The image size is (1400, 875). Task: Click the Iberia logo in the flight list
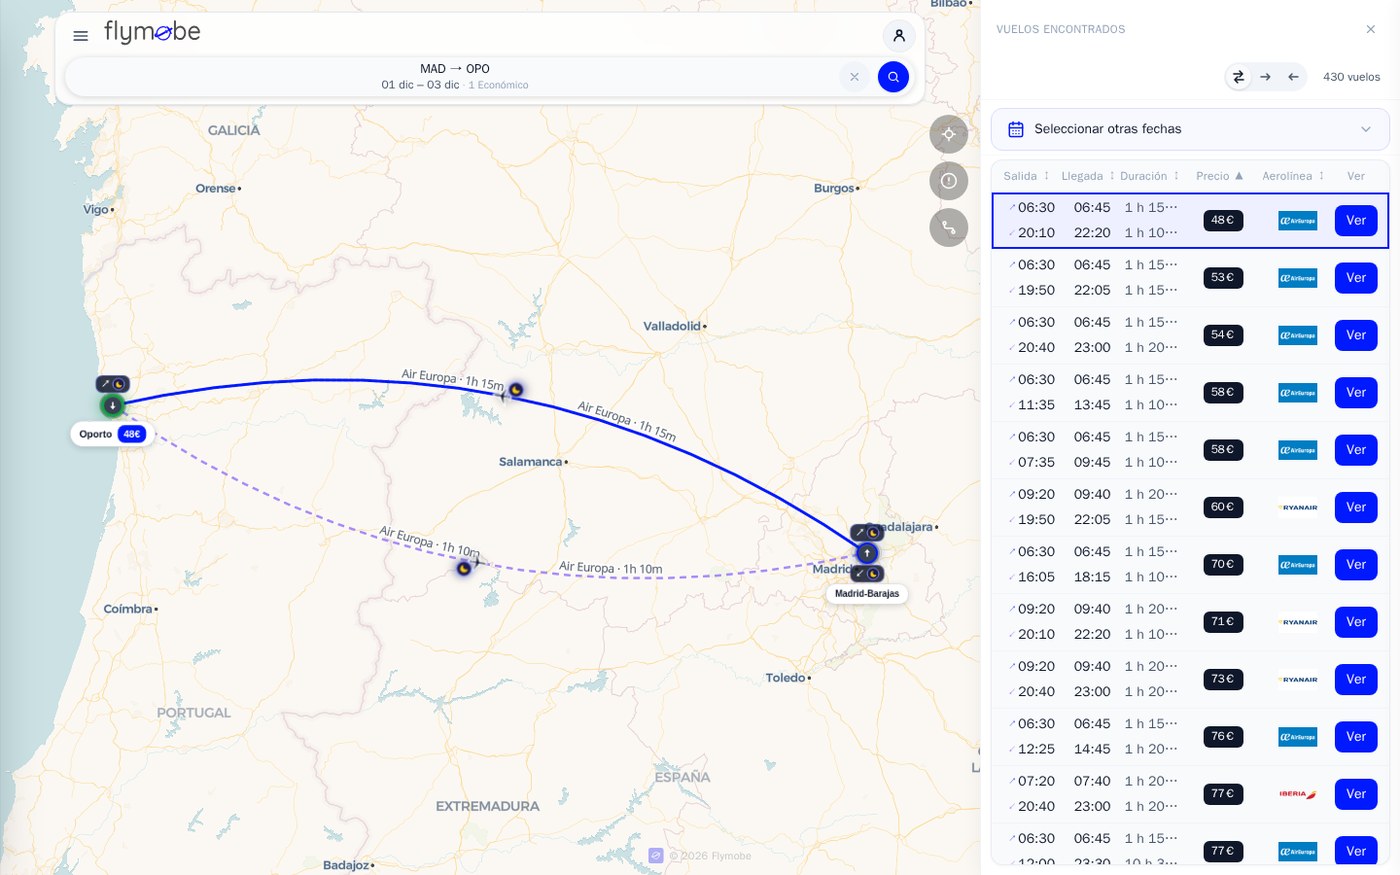(x=1298, y=794)
